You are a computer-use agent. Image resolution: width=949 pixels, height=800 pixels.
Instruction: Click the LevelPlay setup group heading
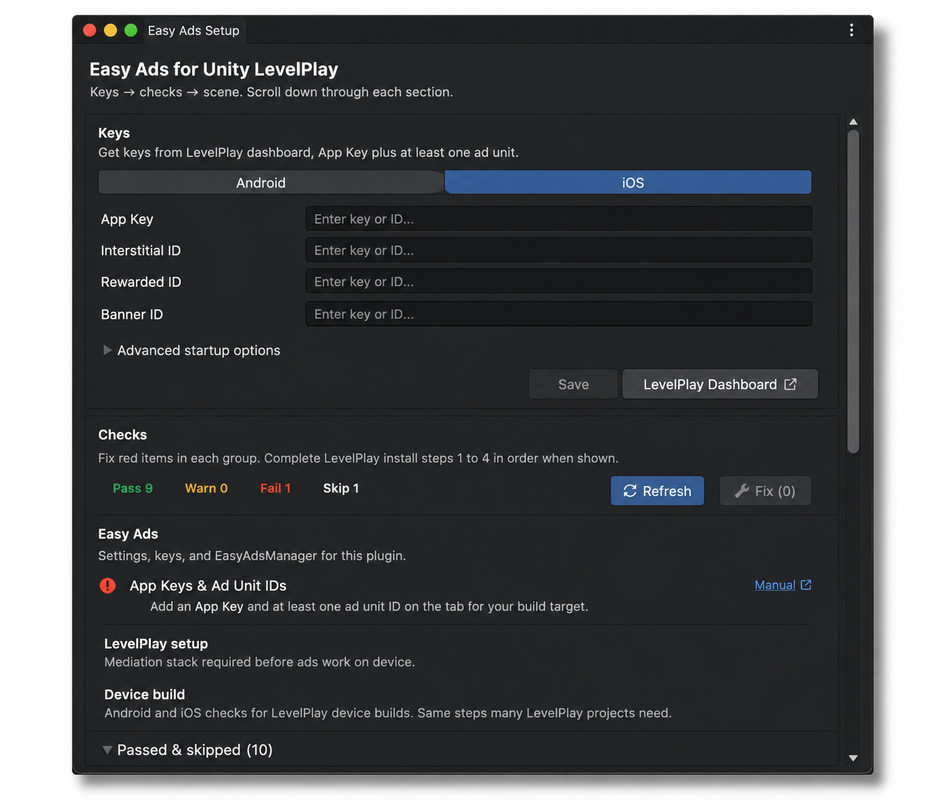tap(156, 644)
